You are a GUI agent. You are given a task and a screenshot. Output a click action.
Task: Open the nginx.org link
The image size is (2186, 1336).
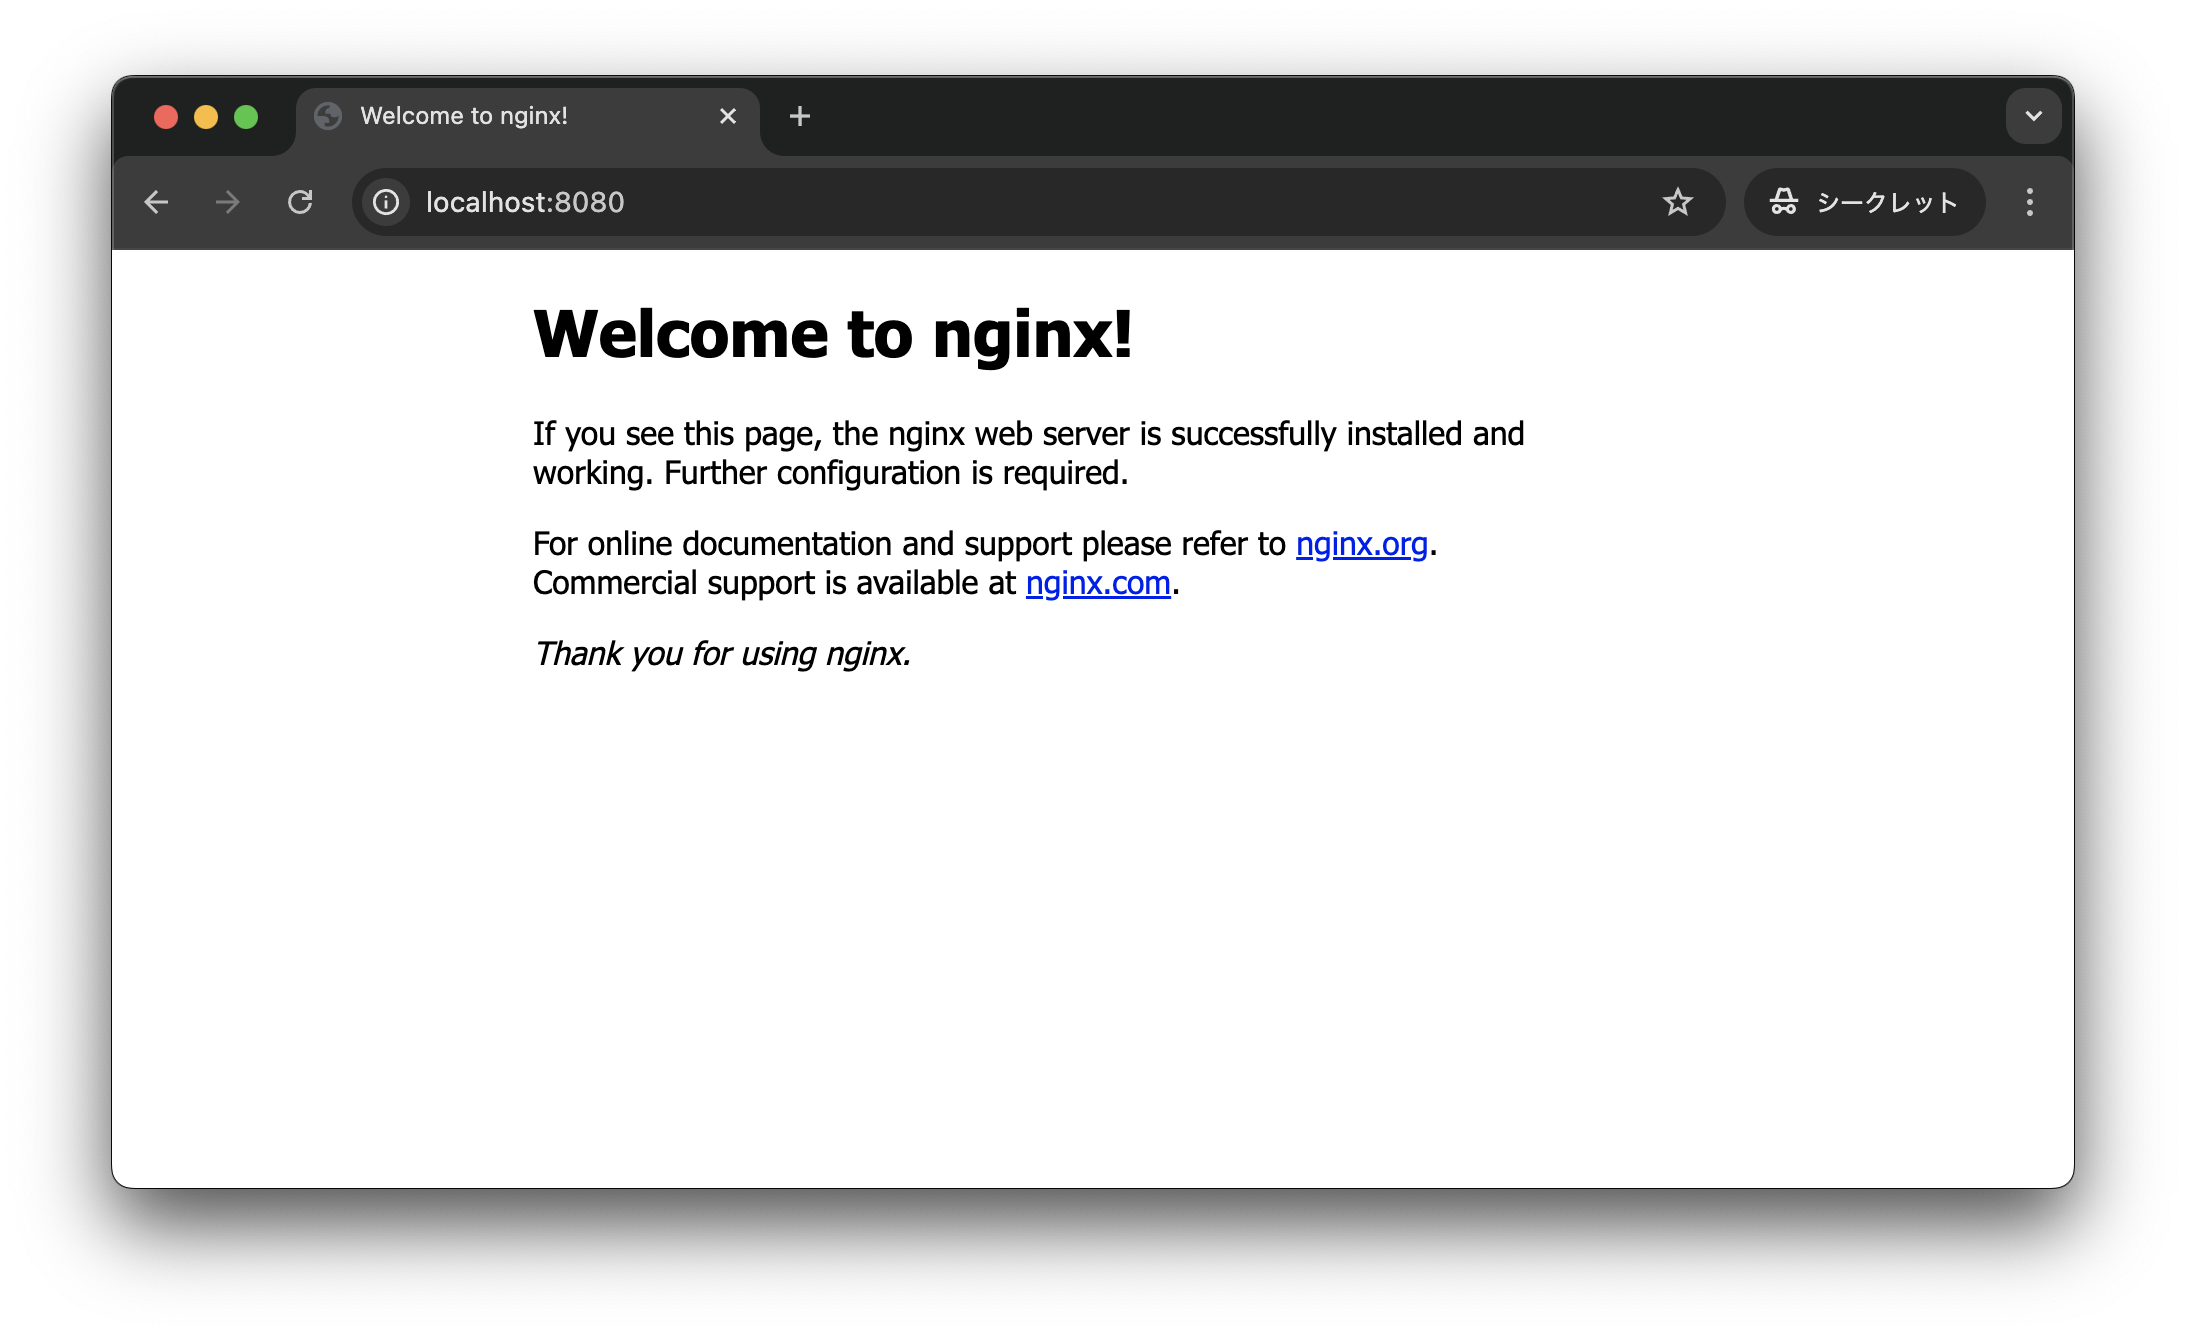(x=1361, y=544)
